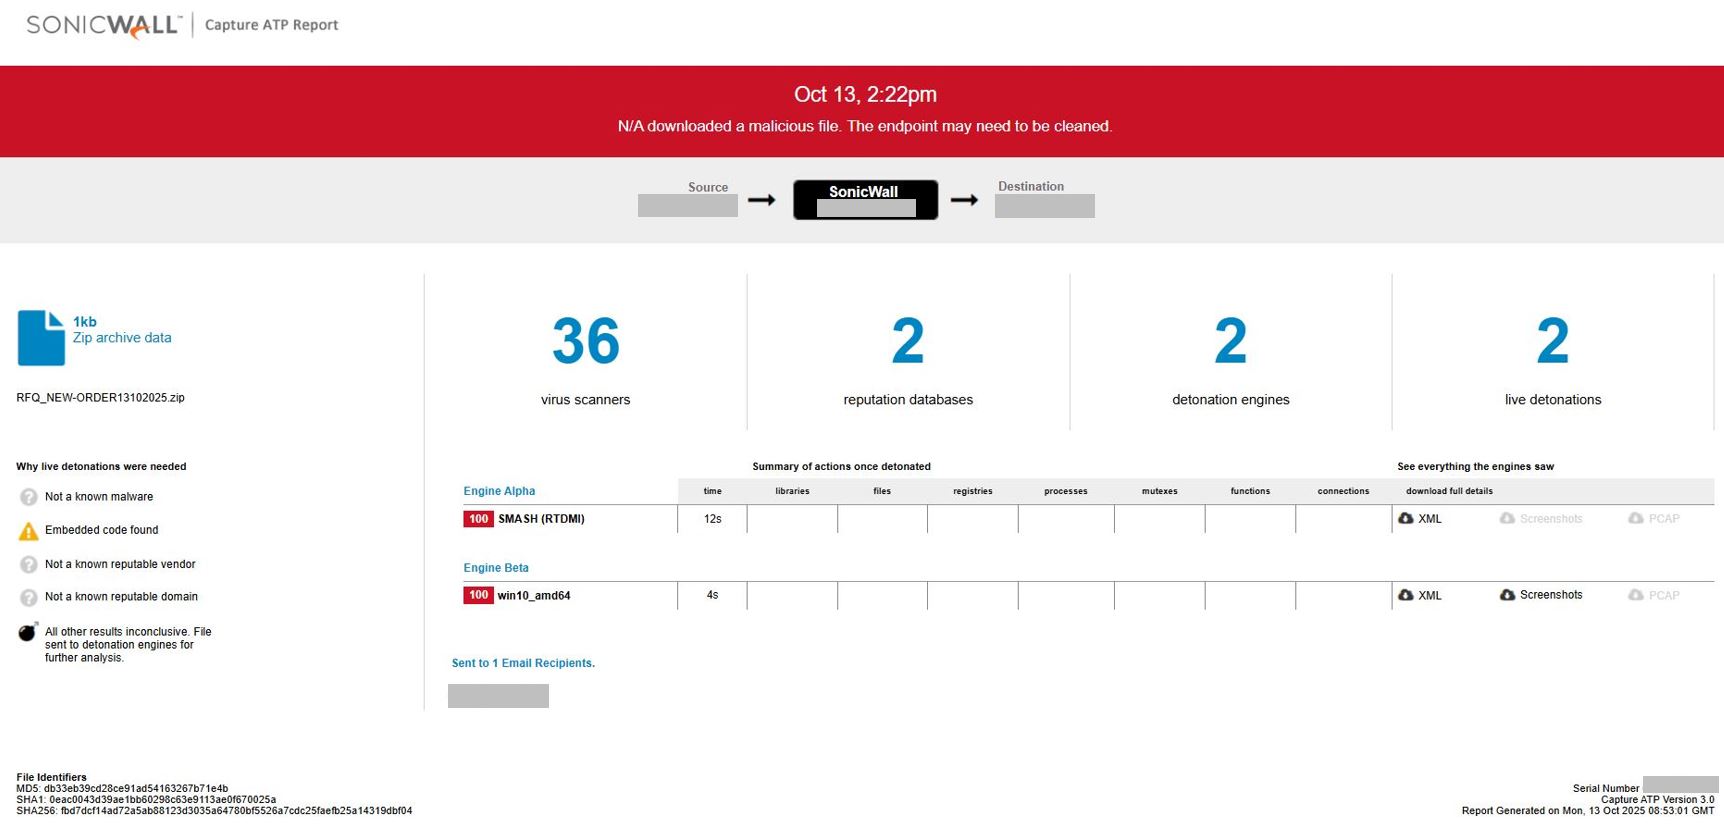
Task: Click the greyed PCAP cloud icon in win10_amd64 row
Action: point(1636,595)
